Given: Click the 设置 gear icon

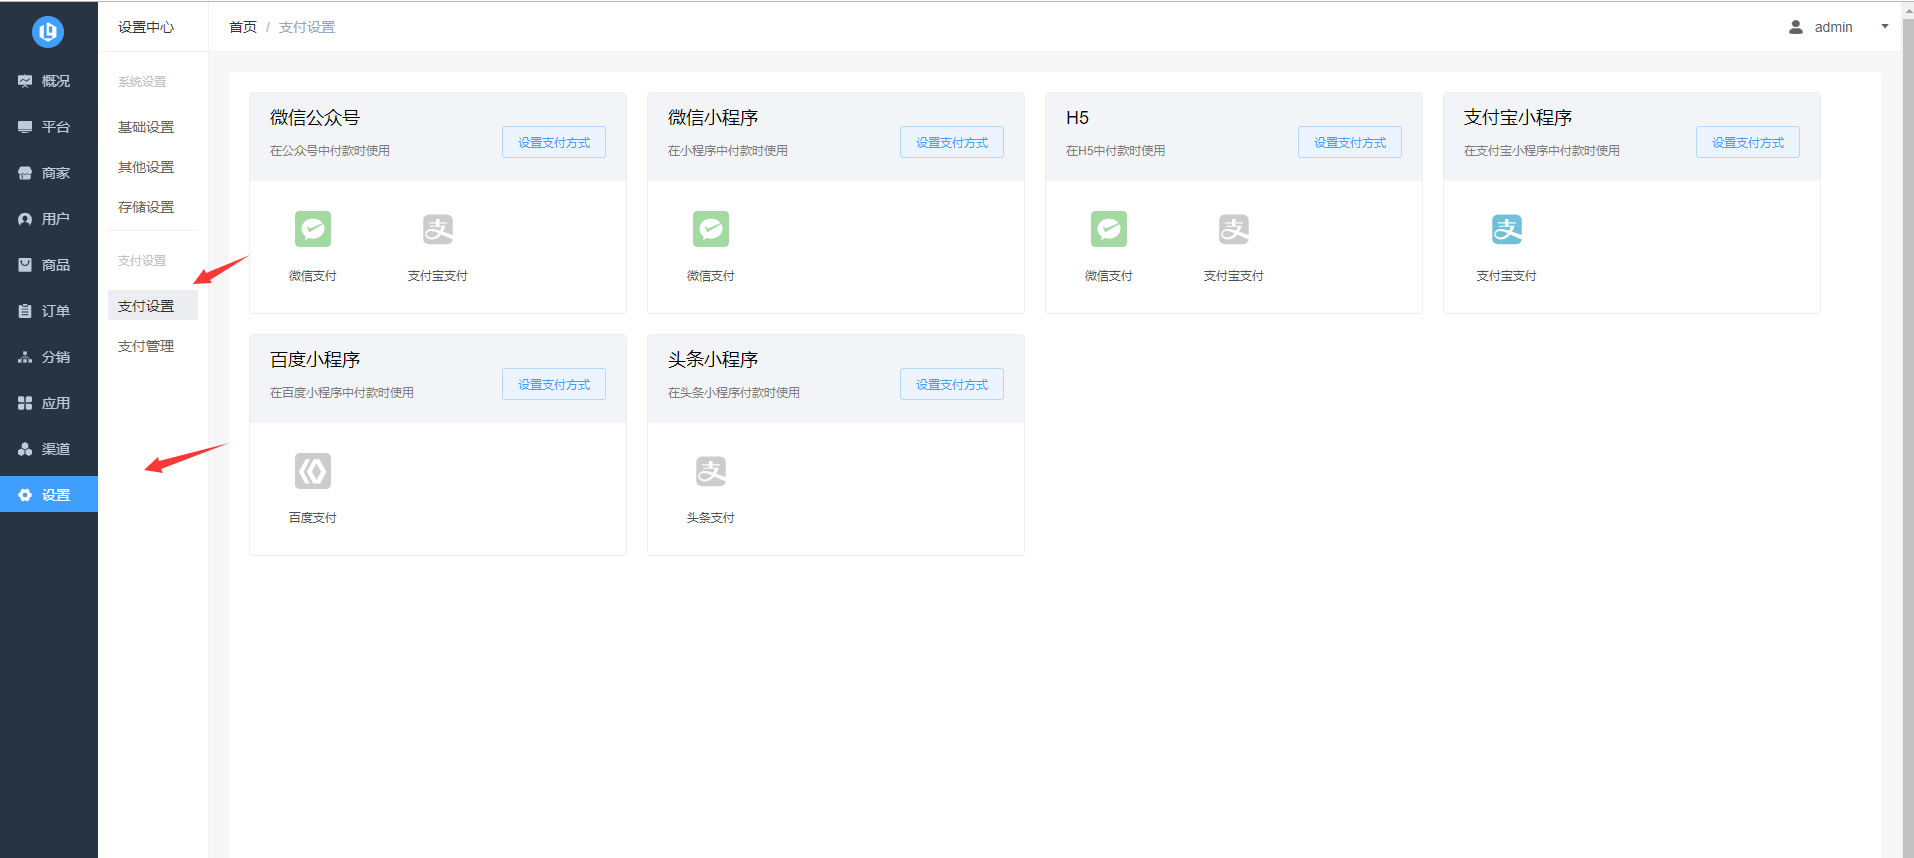Looking at the screenshot, I should point(25,495).
